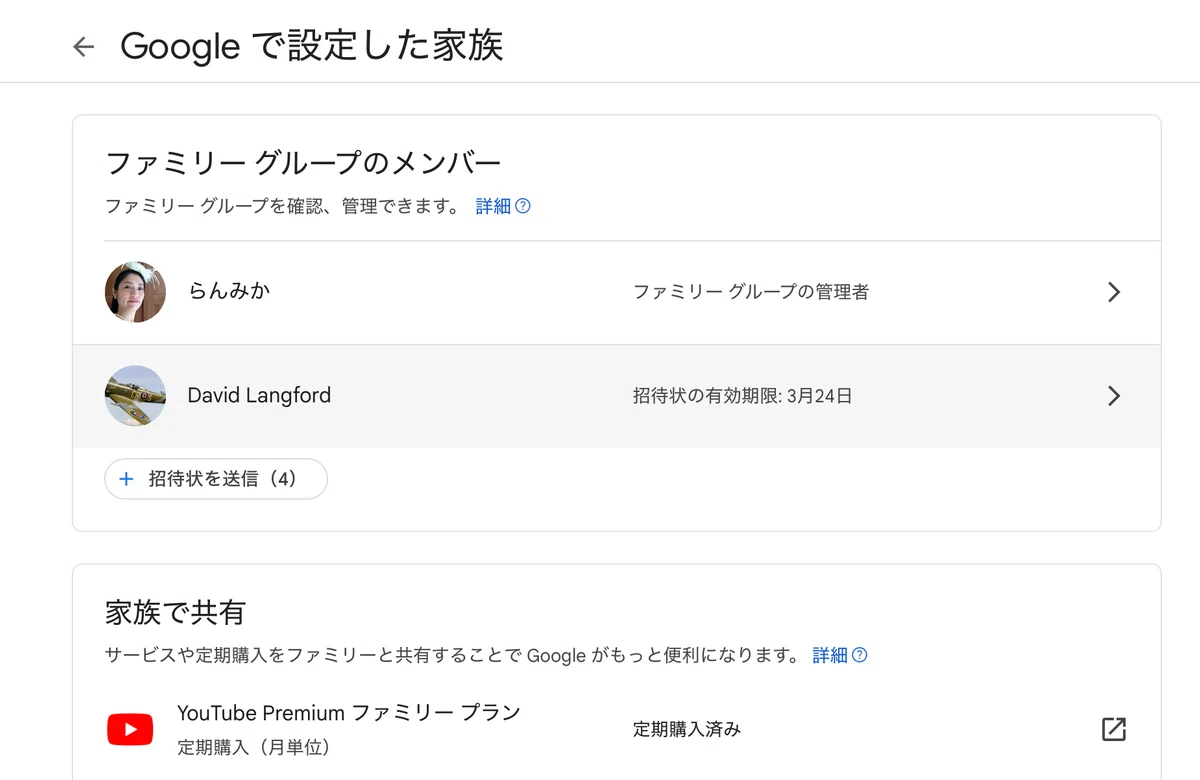
Task: Go back using the left arrow icon
Action: click(x=84, y=47)
